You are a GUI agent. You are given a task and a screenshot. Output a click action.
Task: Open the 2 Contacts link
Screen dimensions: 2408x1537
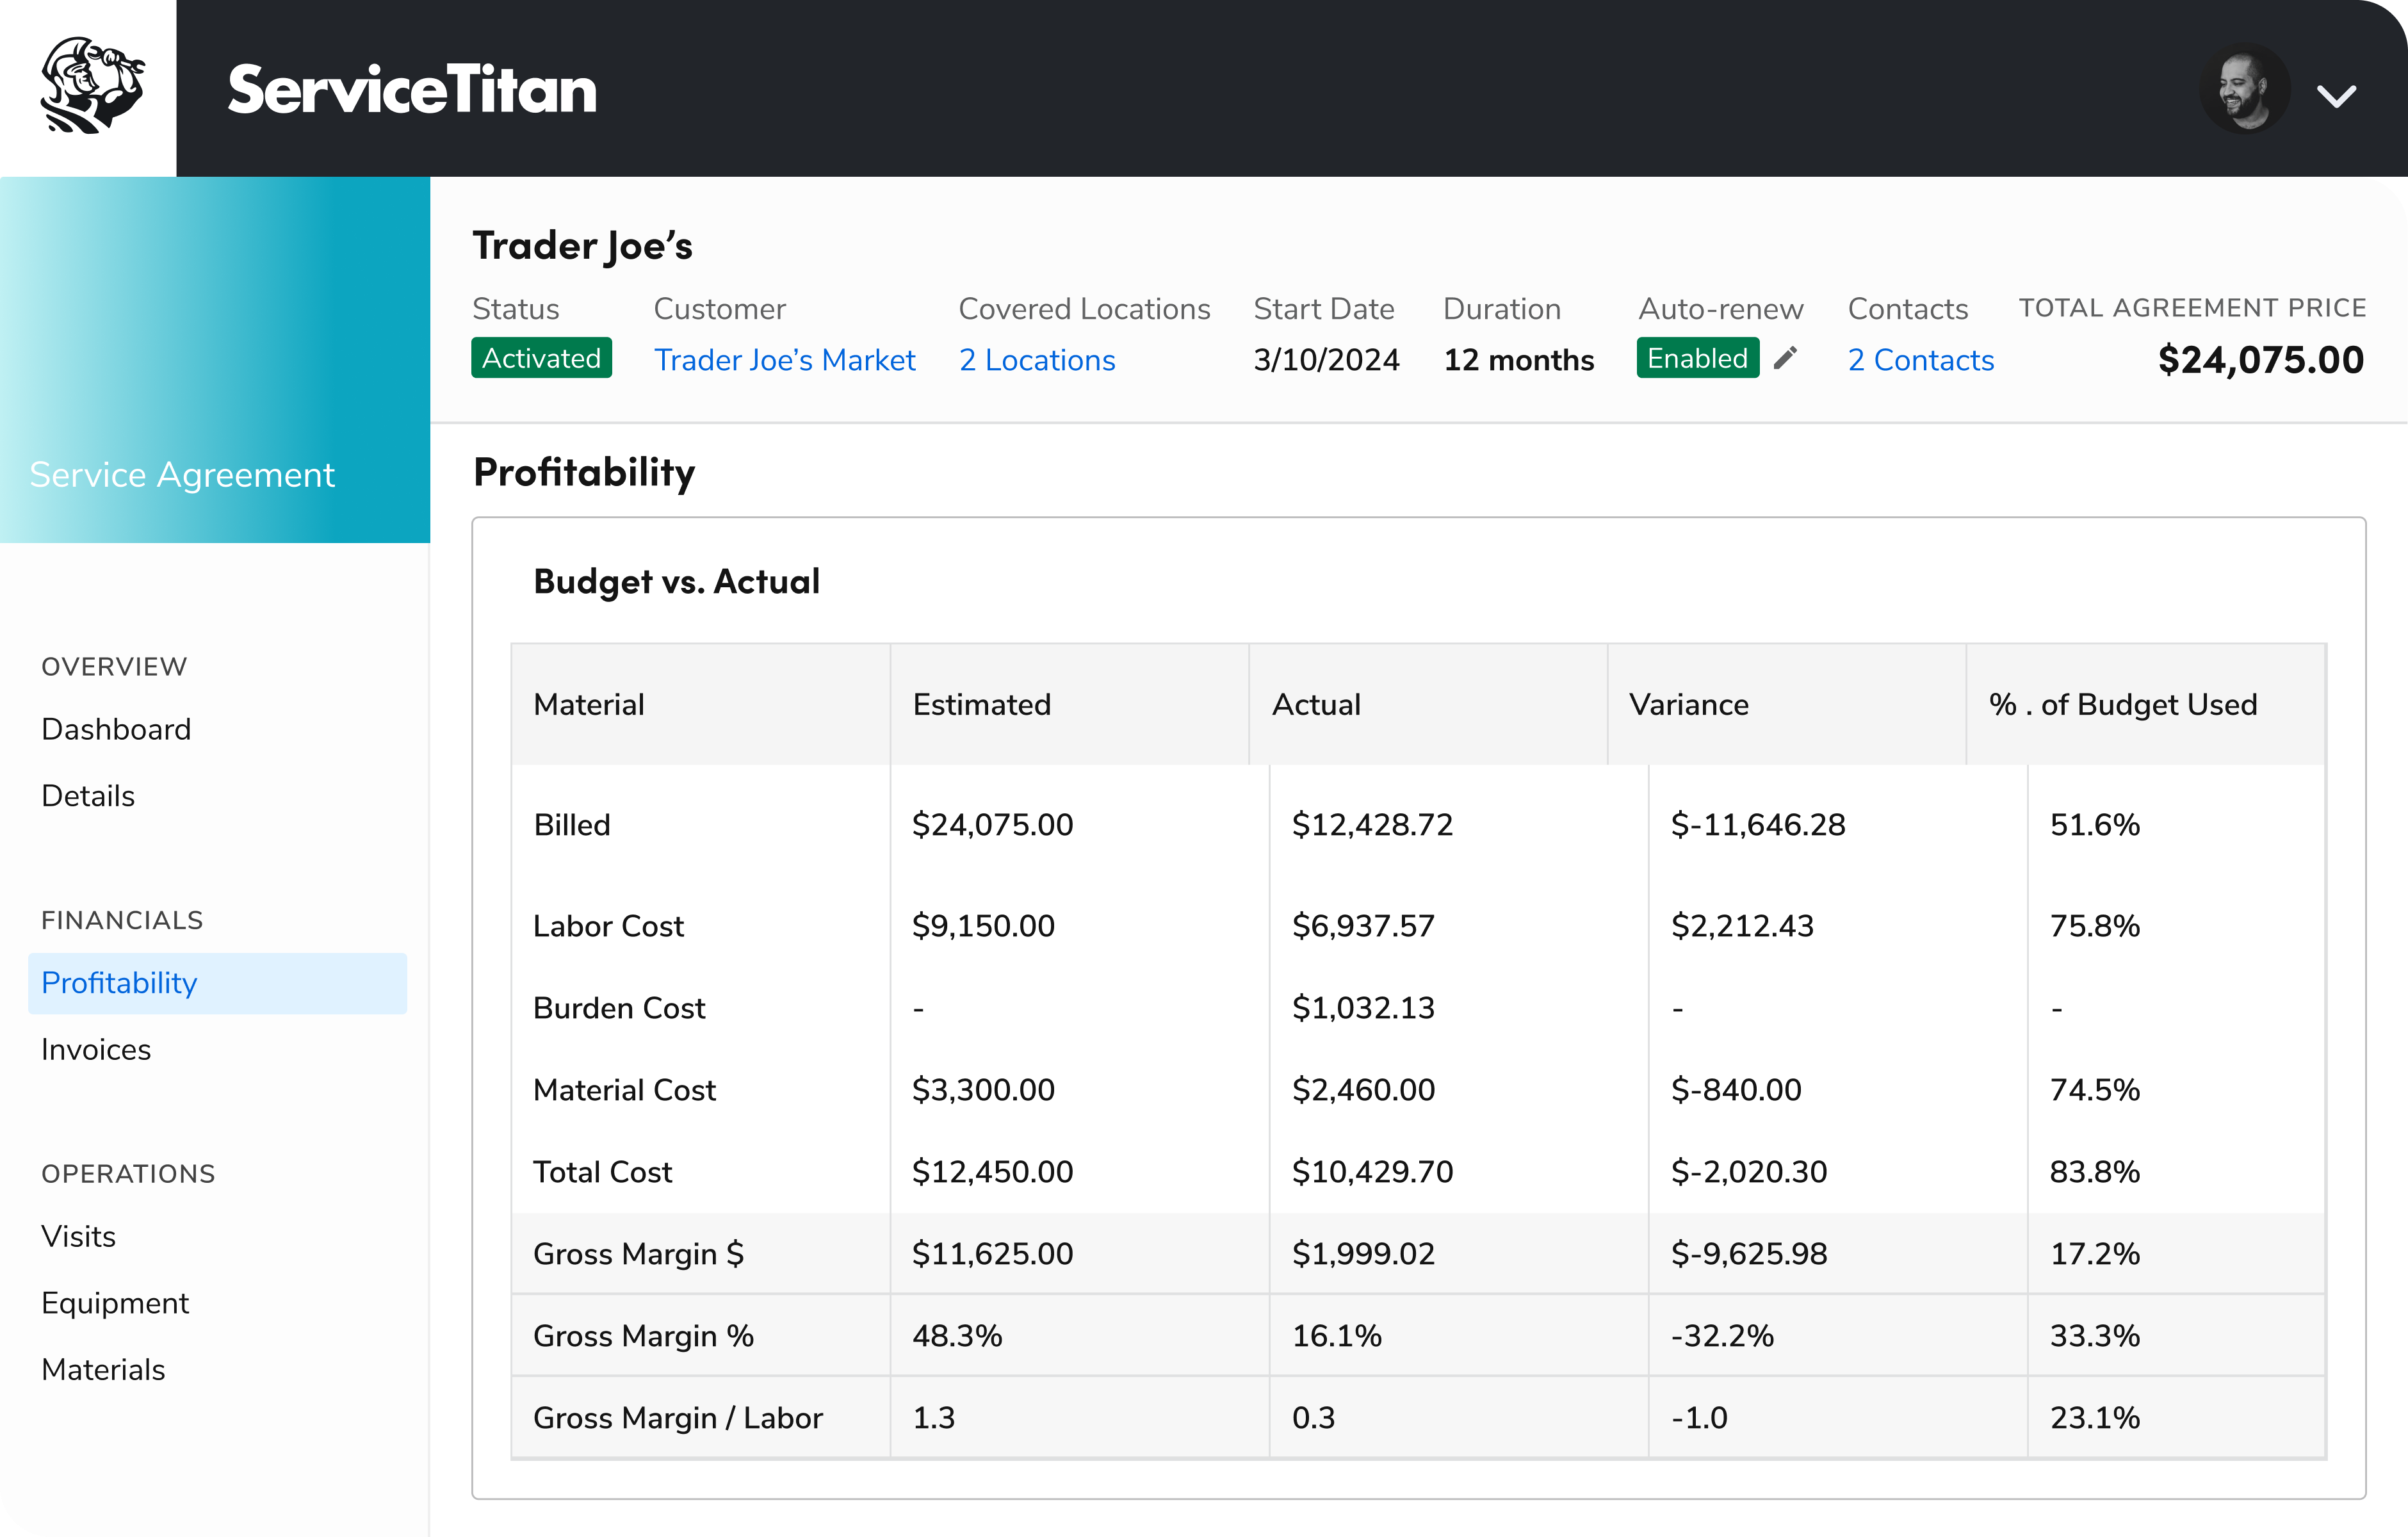pos(1920,360)
